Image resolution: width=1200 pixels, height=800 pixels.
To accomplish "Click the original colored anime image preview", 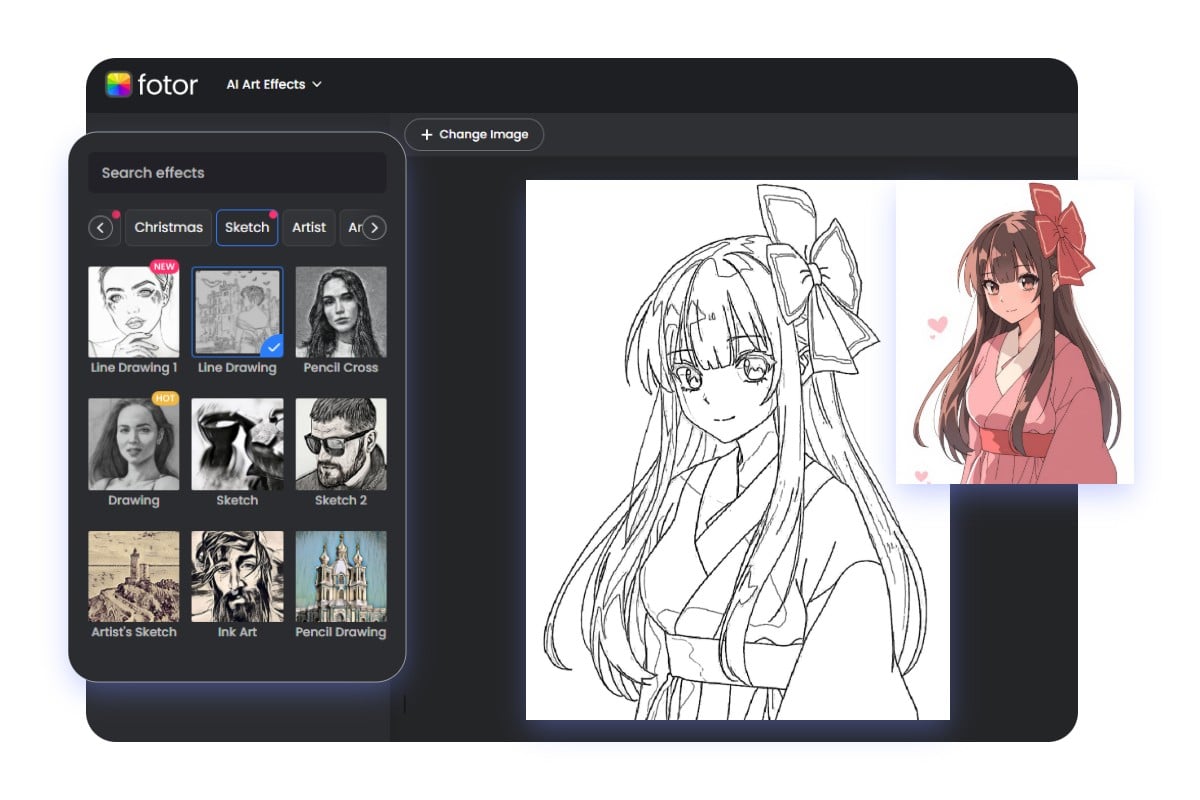I will tap(1014, 332).
